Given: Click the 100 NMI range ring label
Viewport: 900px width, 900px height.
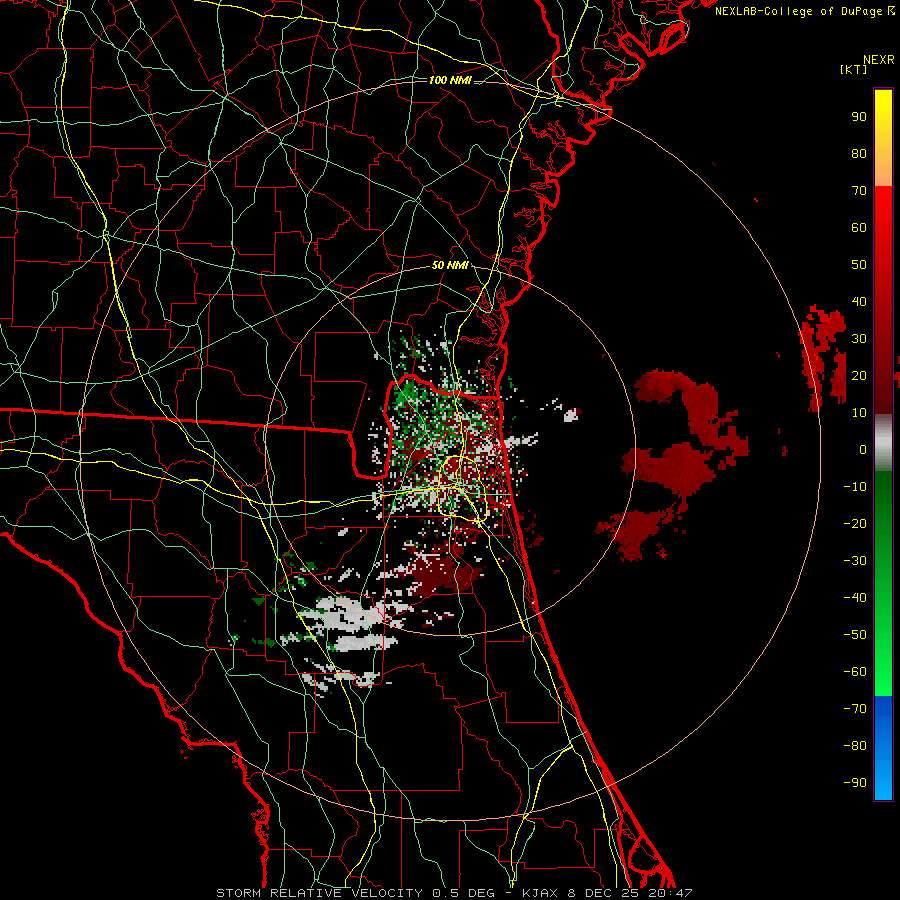Looking at the screenshot, I should 450,80.
